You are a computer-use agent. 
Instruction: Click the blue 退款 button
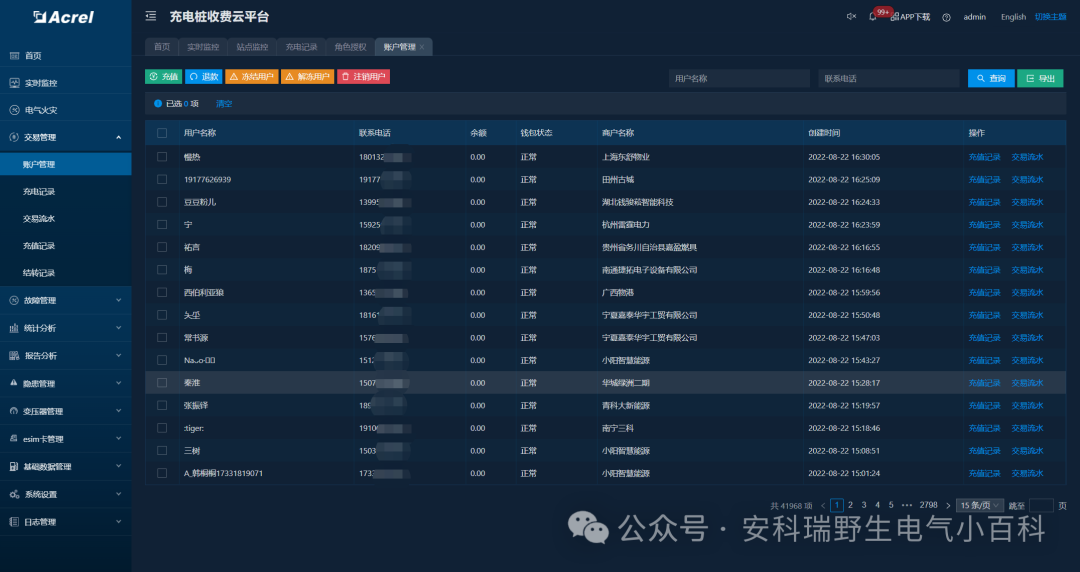pos(204,76)
